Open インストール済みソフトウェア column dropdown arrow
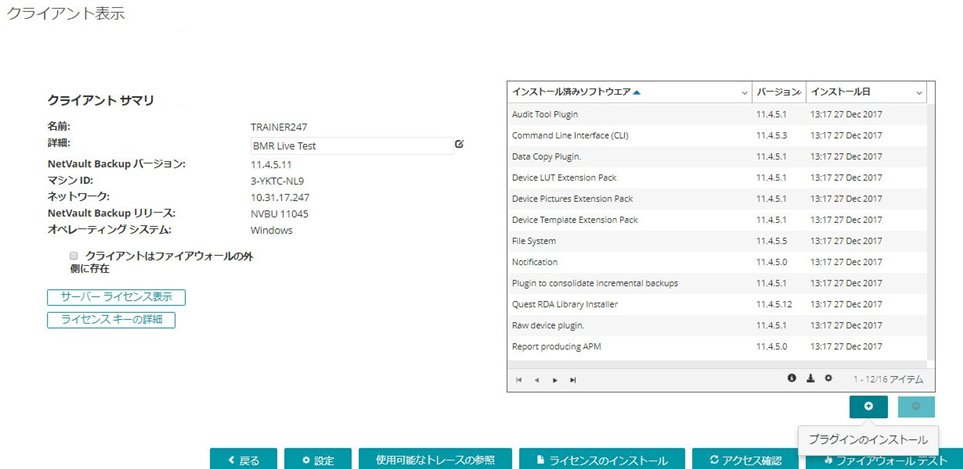 744,93
